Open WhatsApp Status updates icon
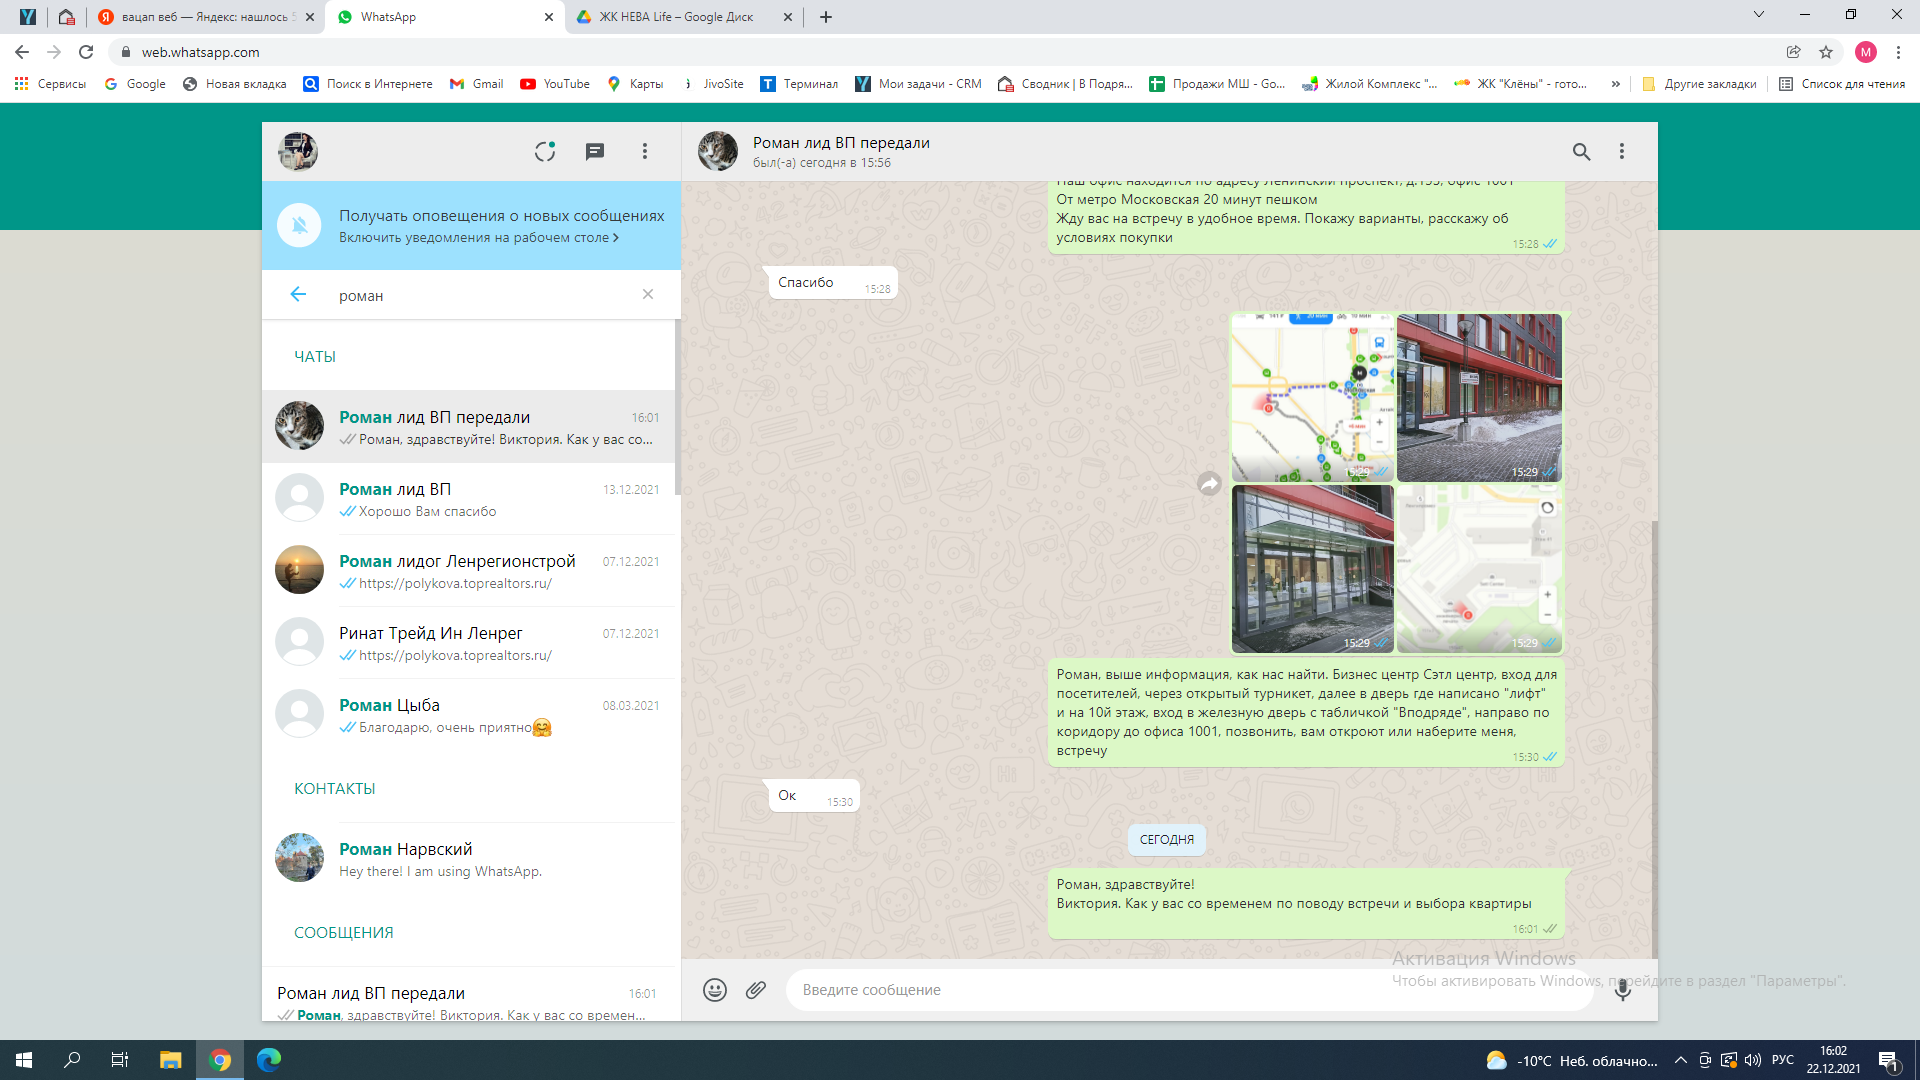Image resolution: width=1920 pixels, height=1080 pixels. tap(545, 151)
